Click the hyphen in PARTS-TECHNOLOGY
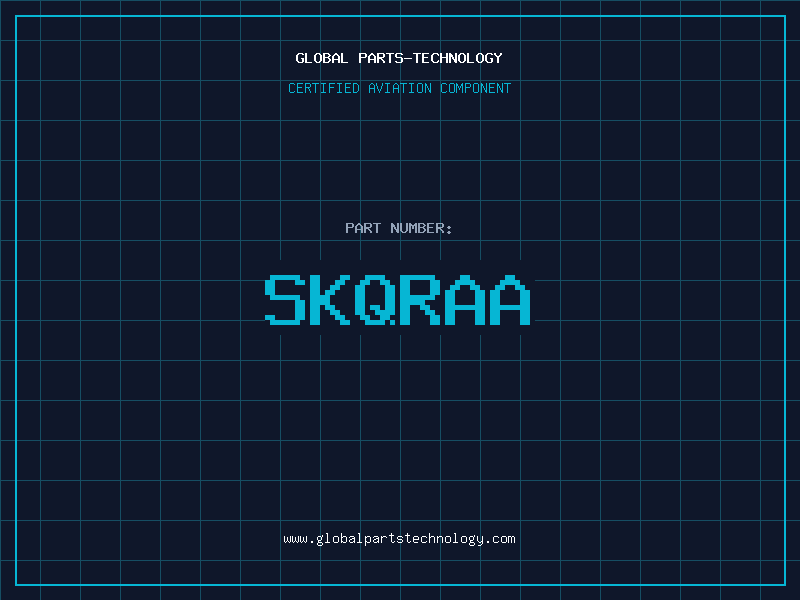800x600 pixels. 409,59
